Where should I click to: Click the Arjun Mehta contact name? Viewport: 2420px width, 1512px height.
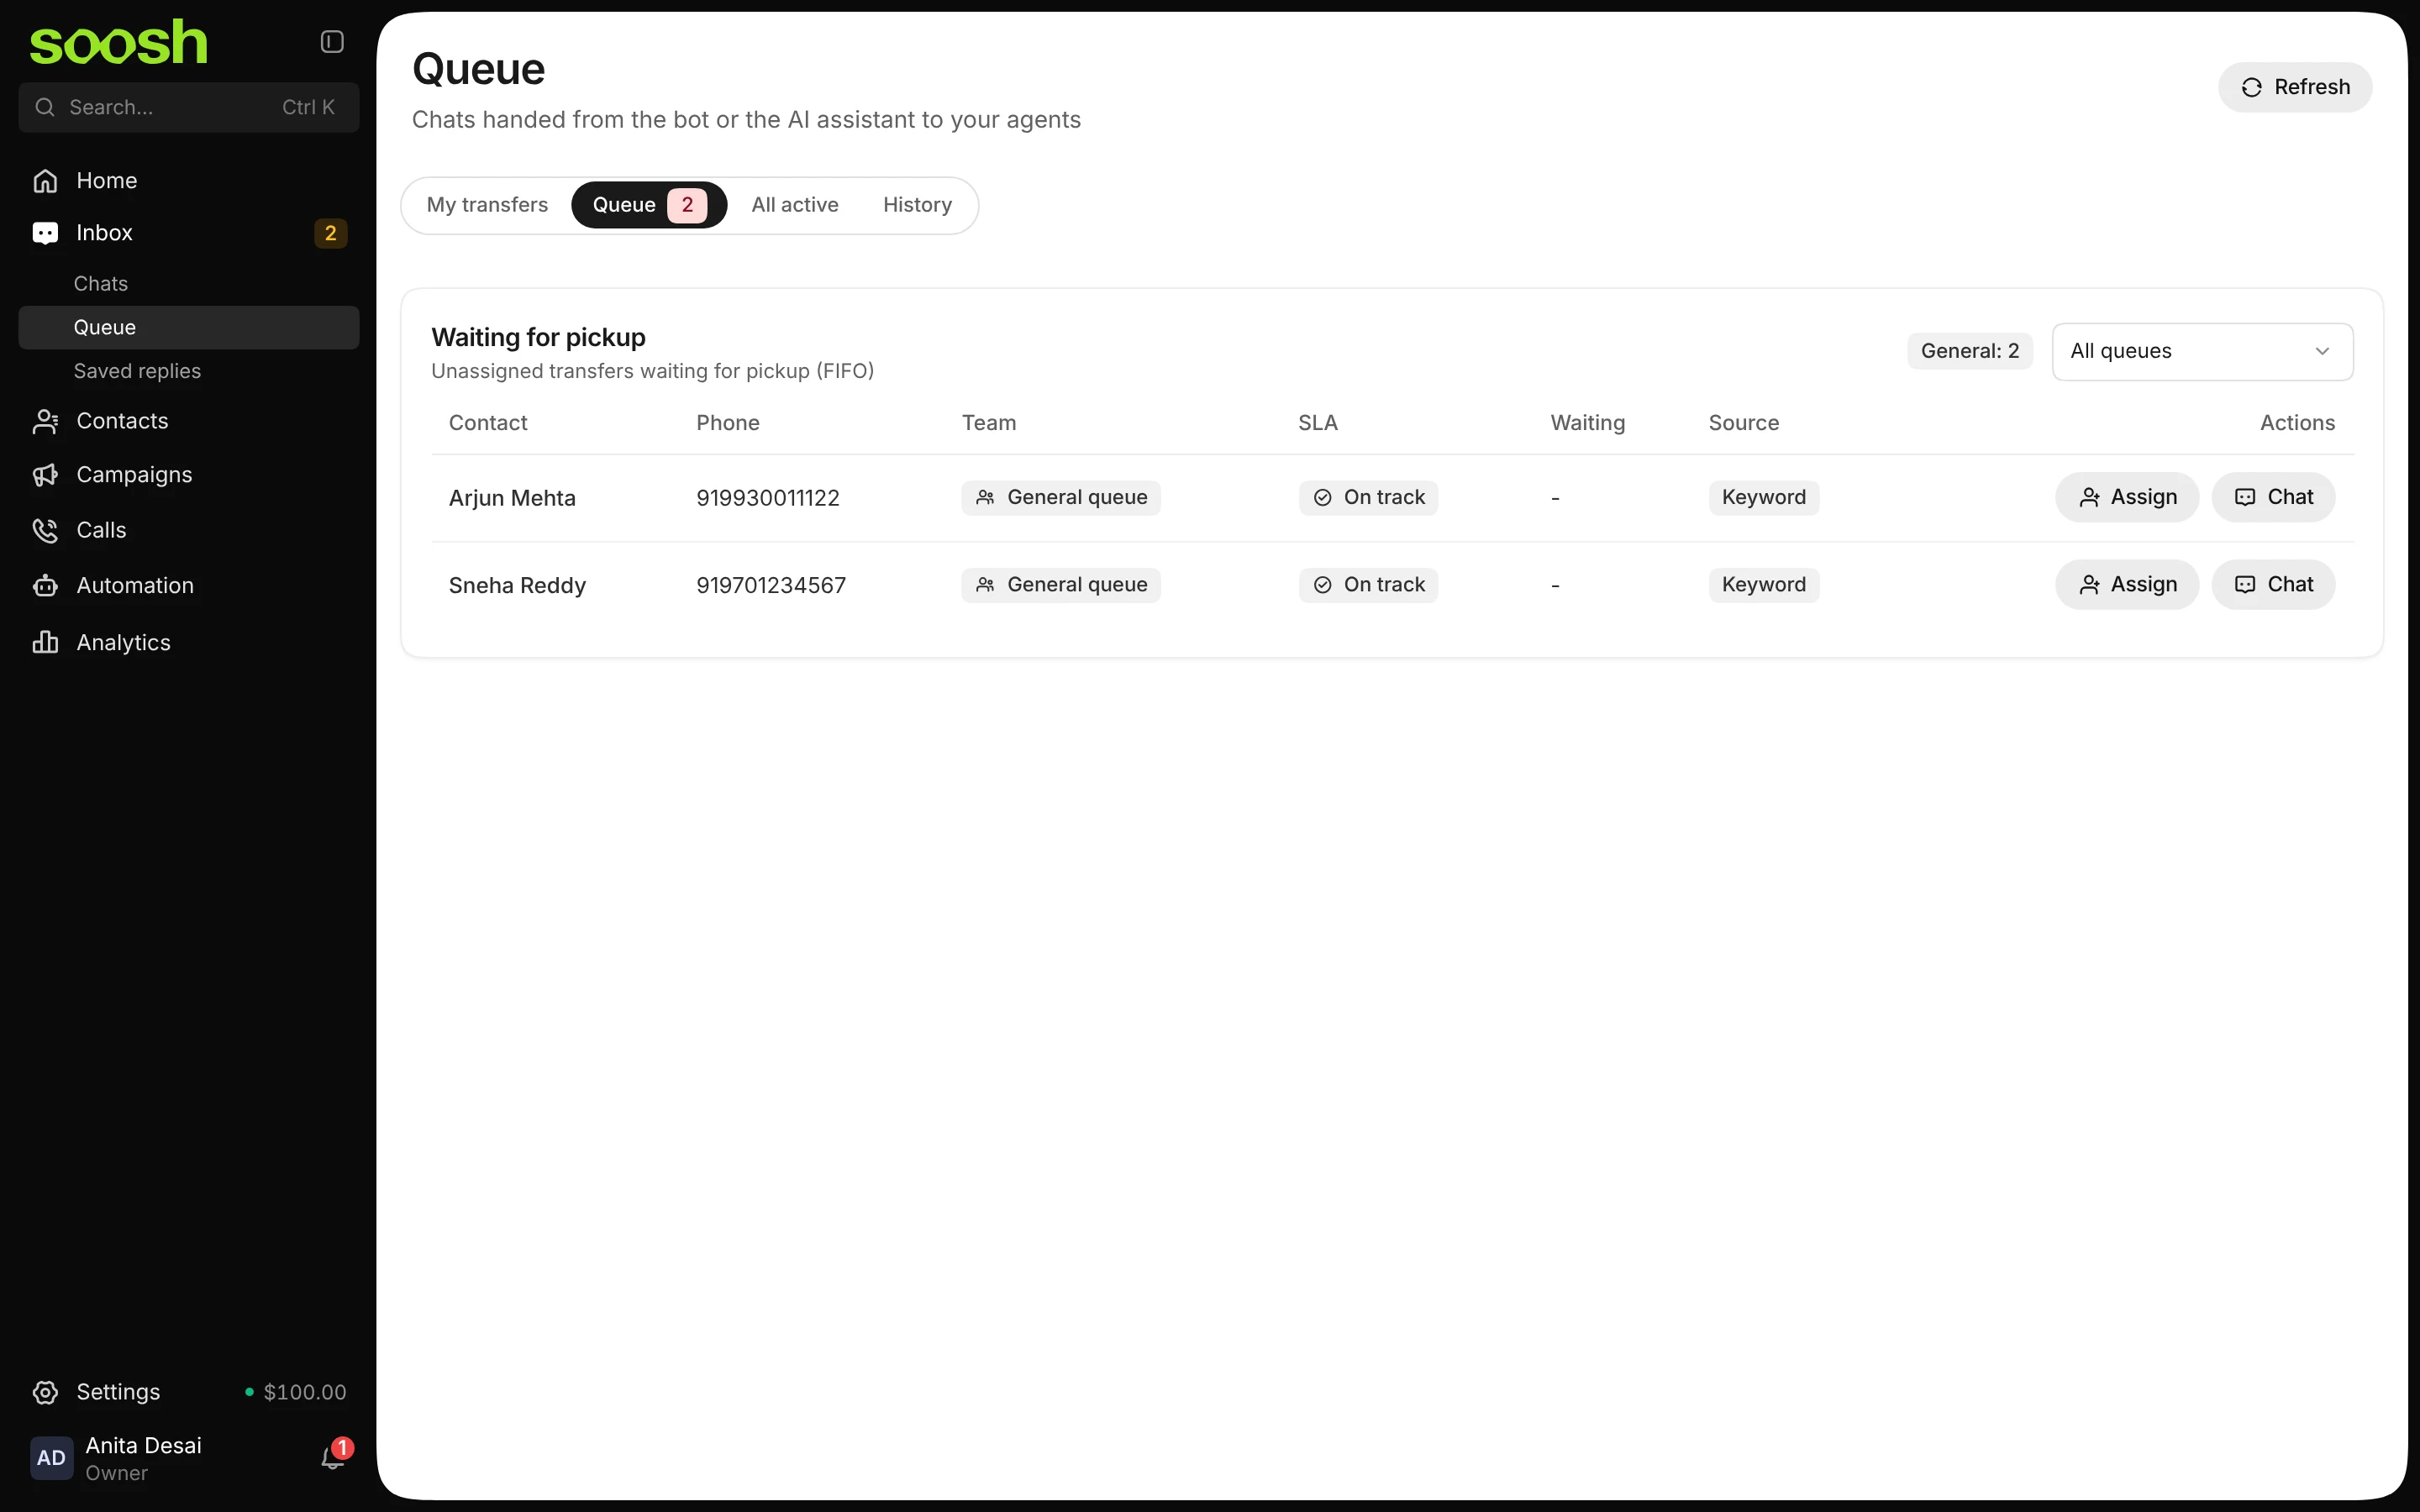click(x=512, y=498)
